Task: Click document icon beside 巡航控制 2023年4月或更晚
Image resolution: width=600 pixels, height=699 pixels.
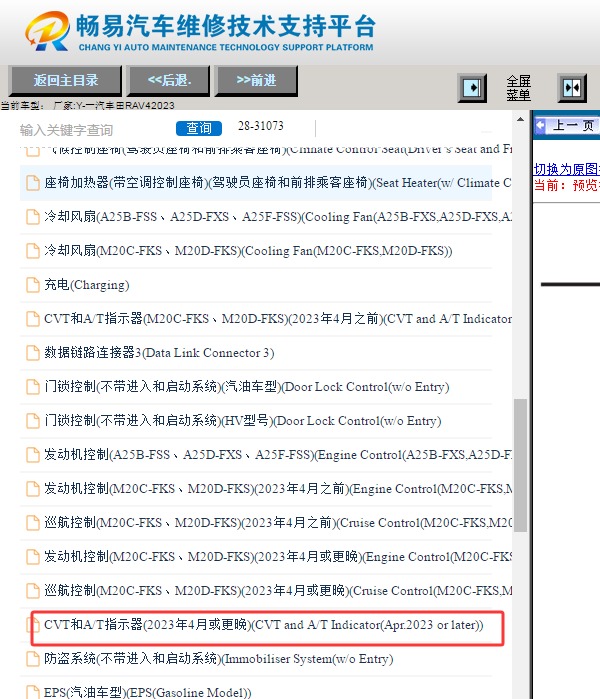Action: 33,591
